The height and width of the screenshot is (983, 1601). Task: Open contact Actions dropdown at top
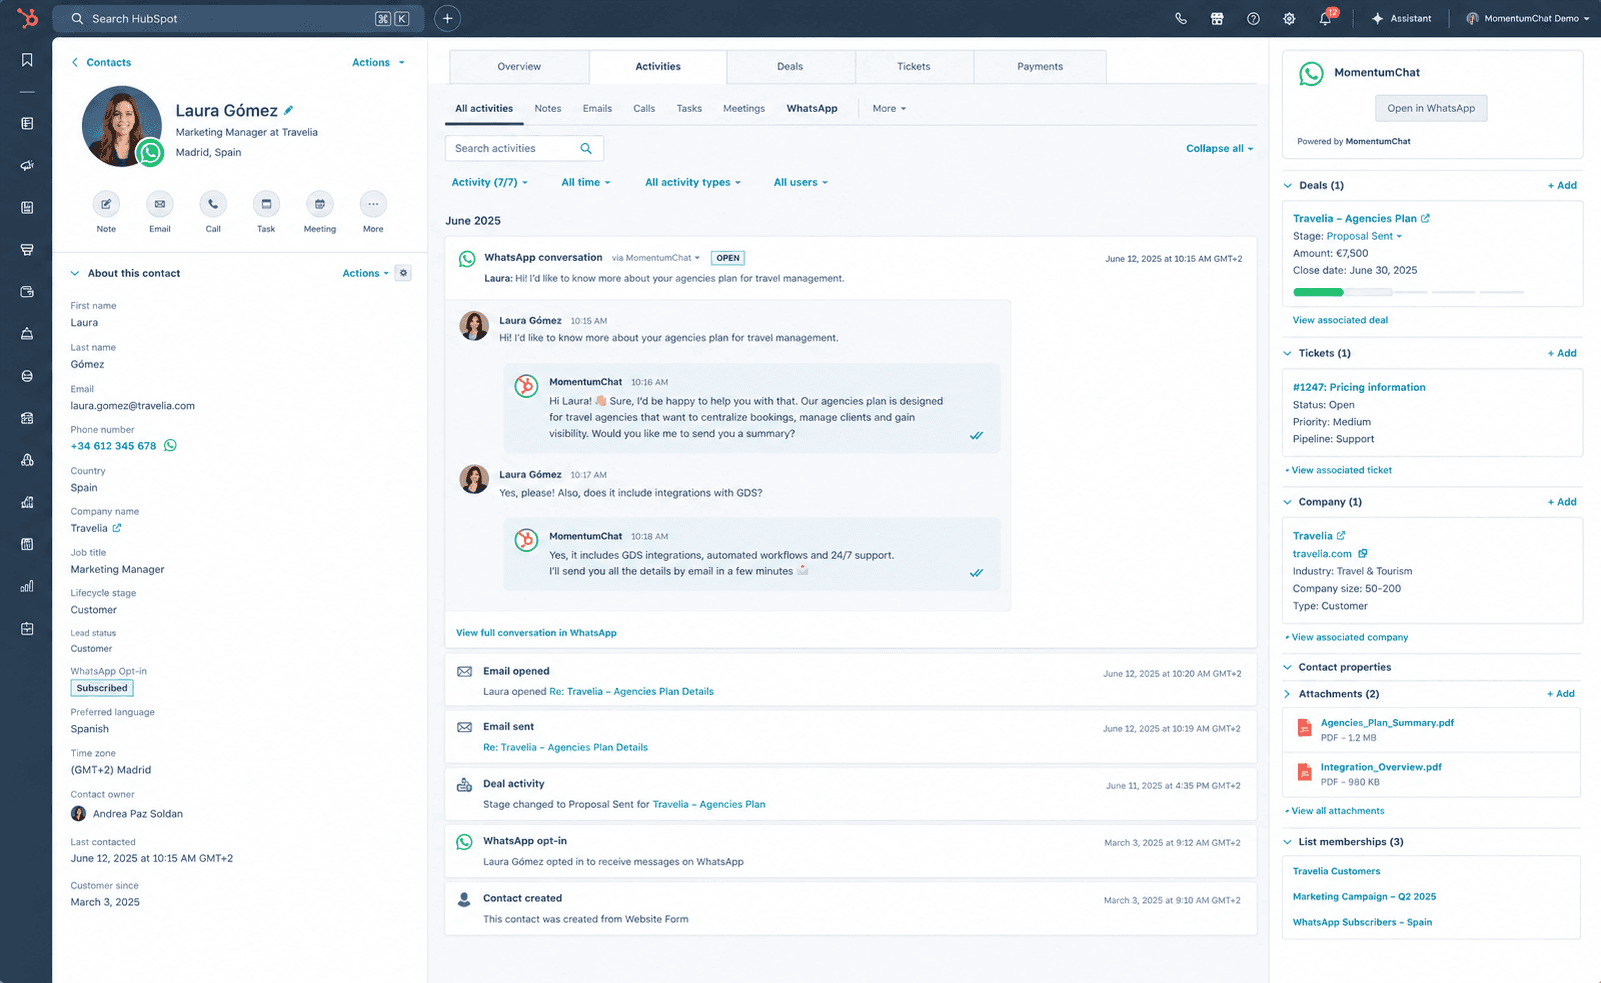click(378, 62)
